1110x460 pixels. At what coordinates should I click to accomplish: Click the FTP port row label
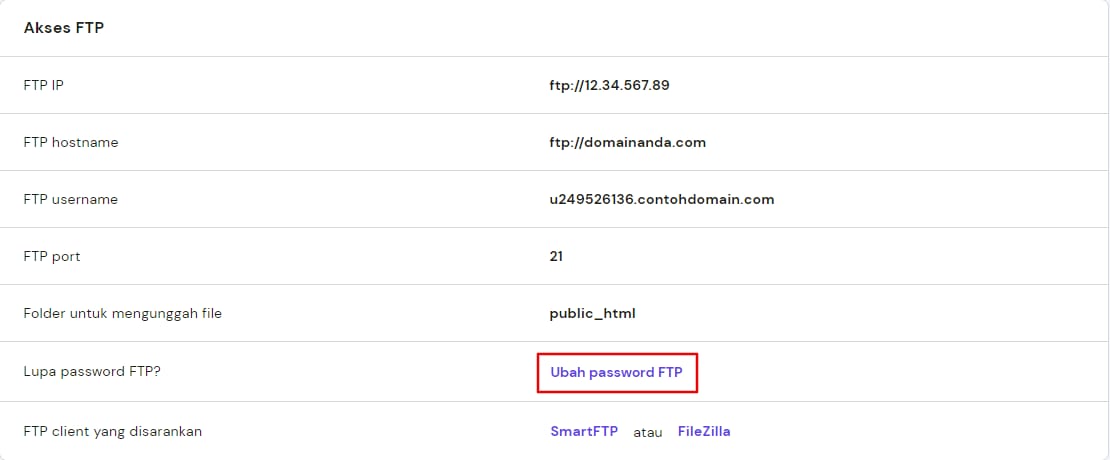click(52, 256)
